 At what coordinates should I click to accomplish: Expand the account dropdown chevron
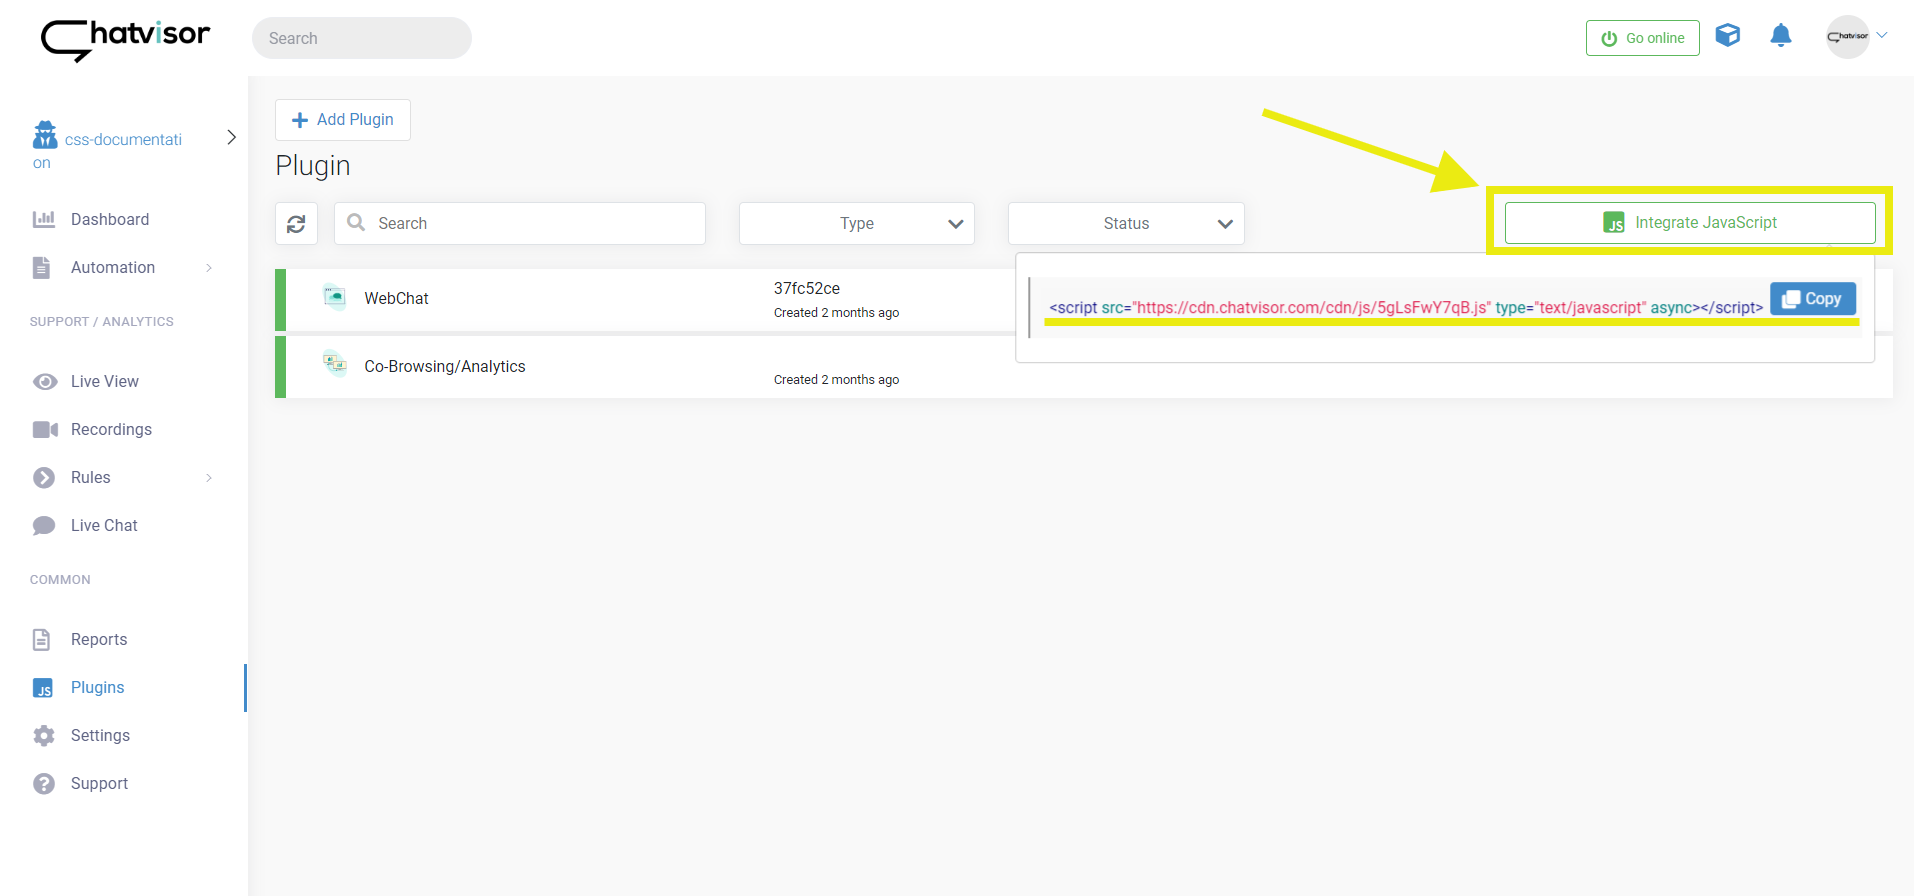[1882, 35]
